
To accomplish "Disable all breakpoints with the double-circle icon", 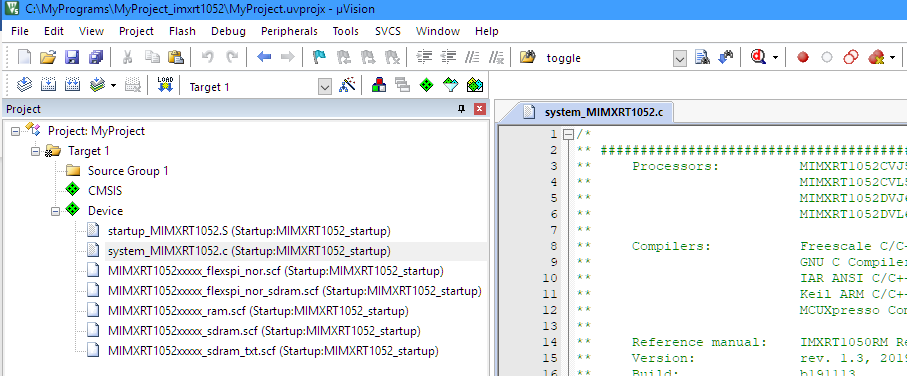I will [851, 57].
